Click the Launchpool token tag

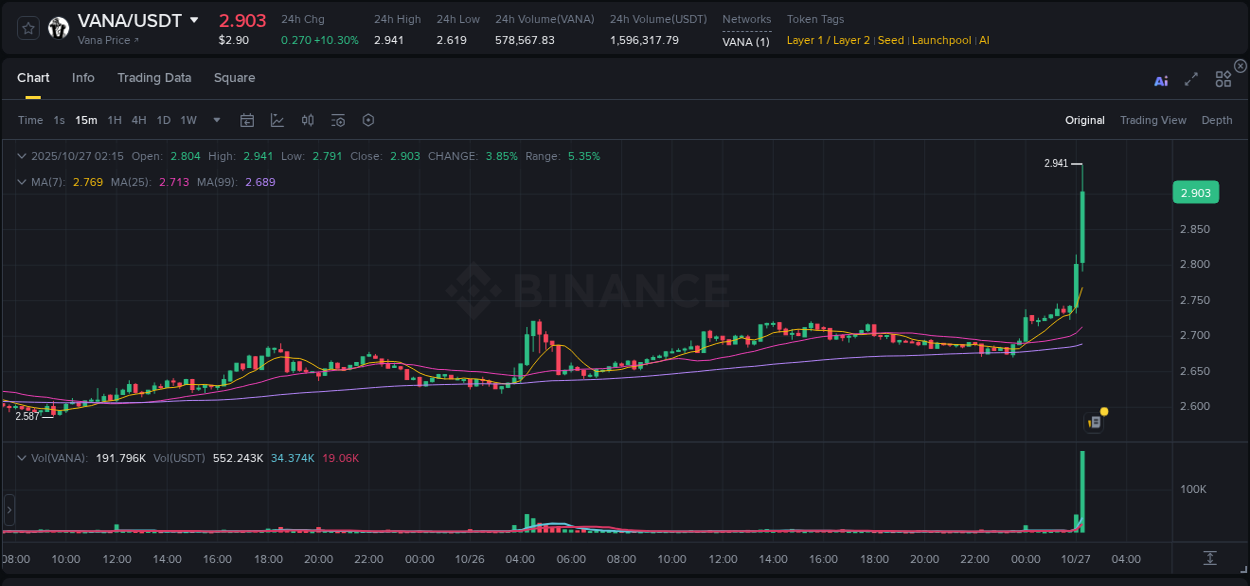(941, 40)
